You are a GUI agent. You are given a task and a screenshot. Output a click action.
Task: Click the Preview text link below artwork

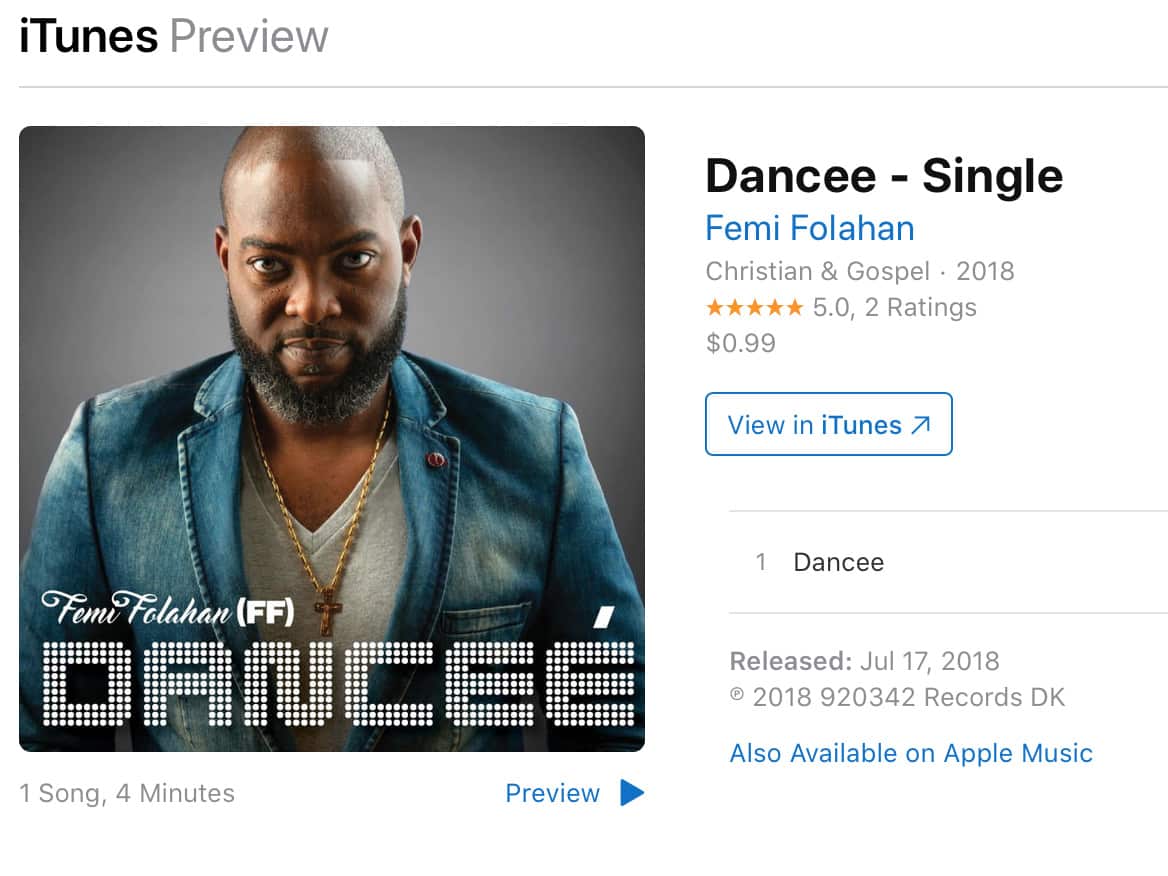(552, 793)
